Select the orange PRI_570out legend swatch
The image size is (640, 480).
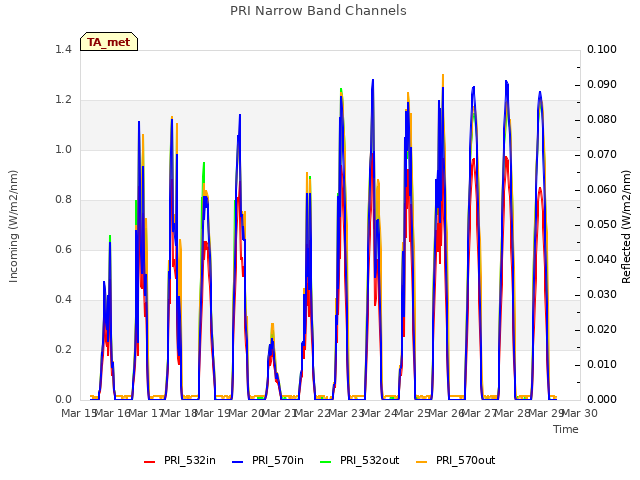(x=421, y=462)
